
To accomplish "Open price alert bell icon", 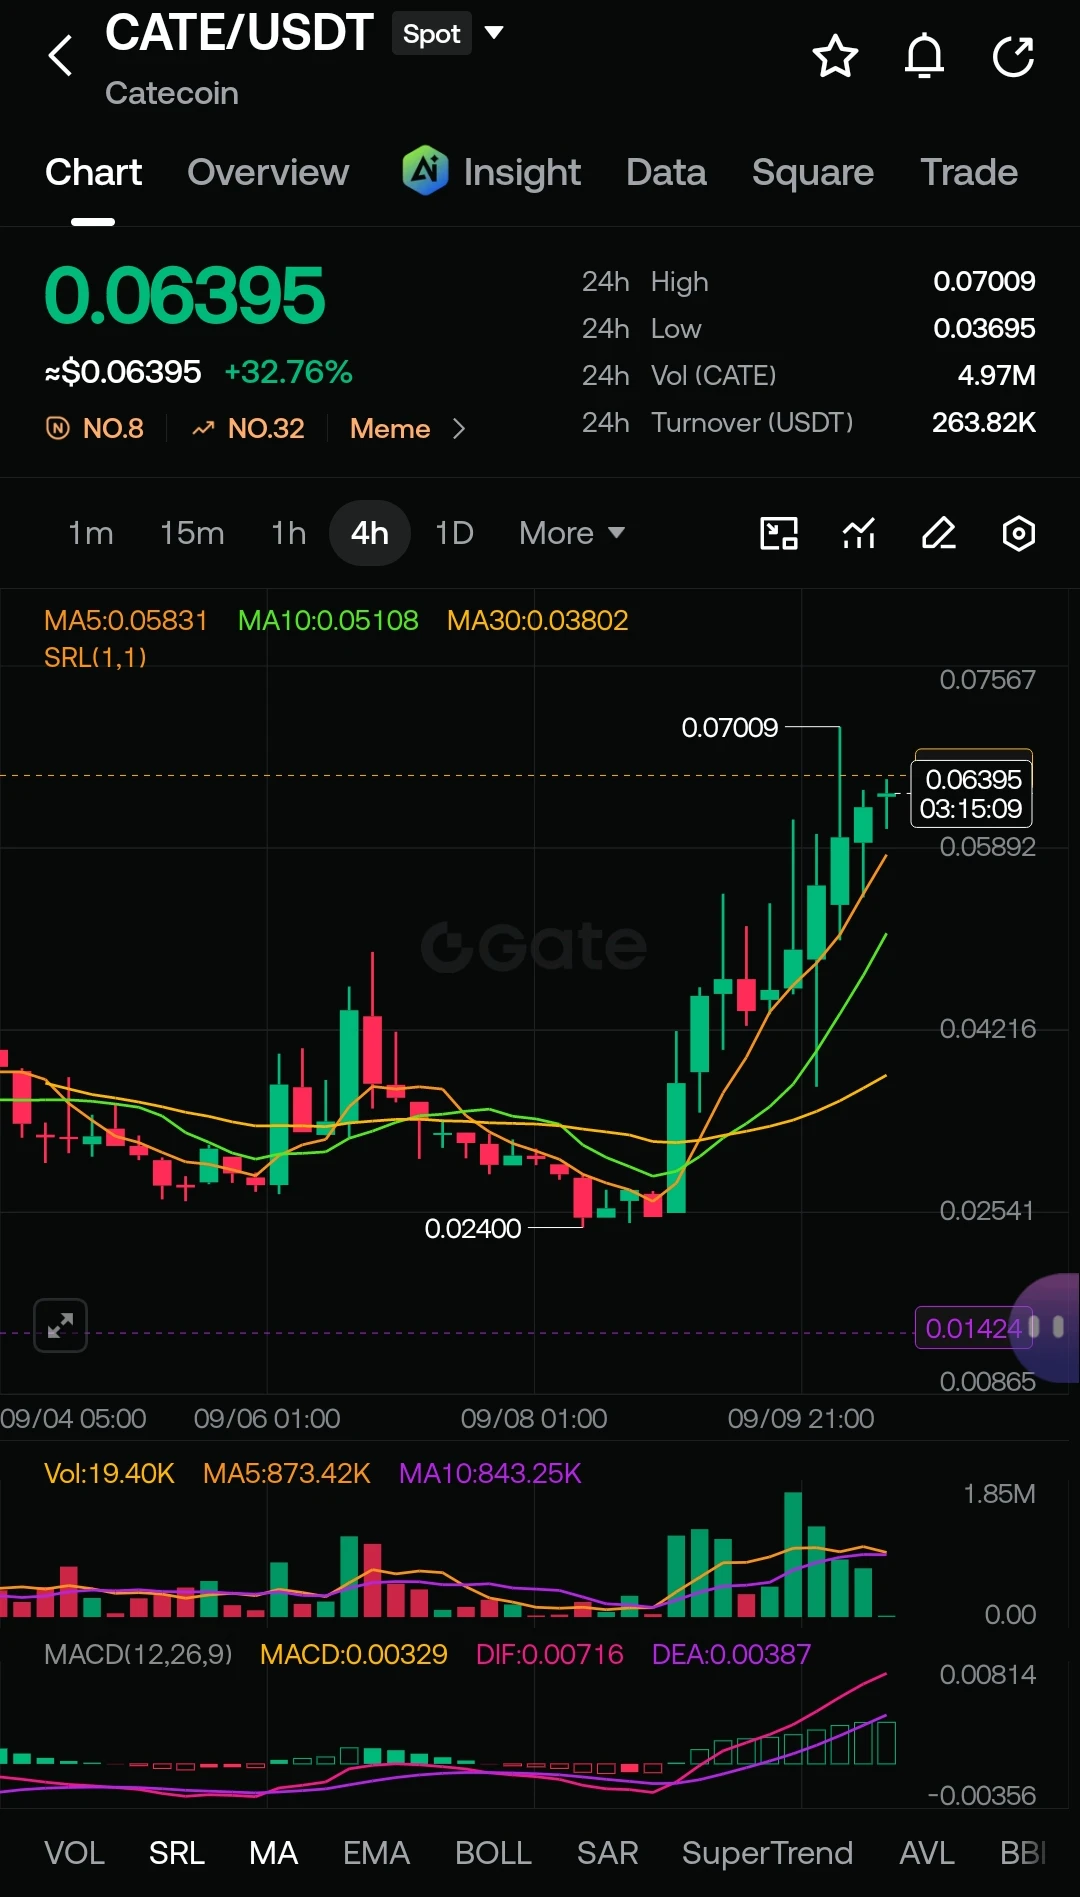I will tap(924, 56).
